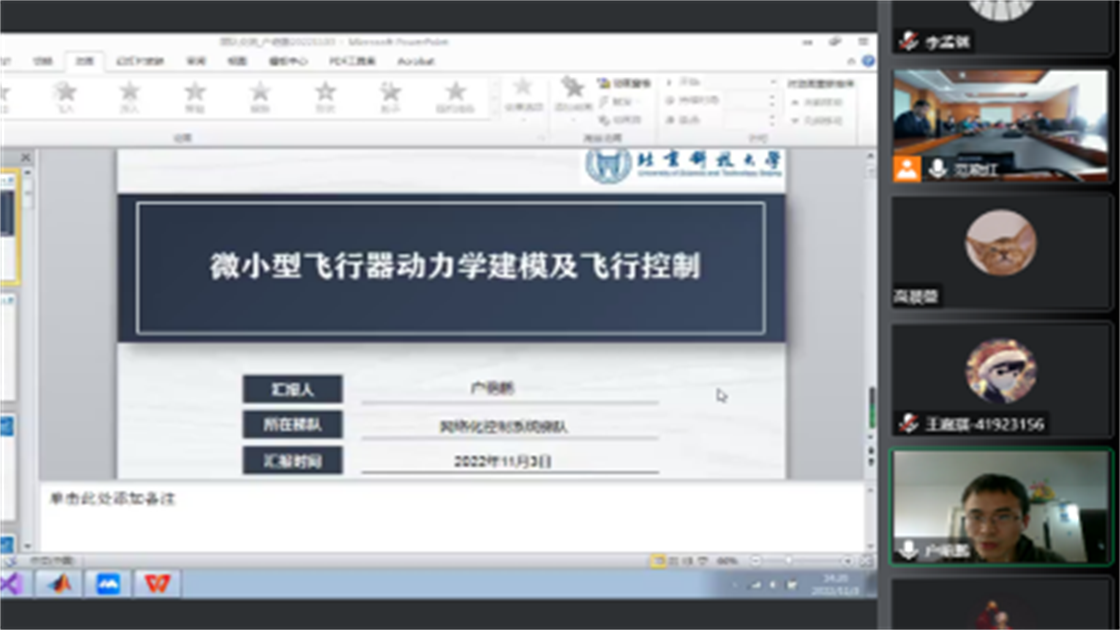
Task: Open MATLAB from the taskbar
Action: (x=58, y=585)
